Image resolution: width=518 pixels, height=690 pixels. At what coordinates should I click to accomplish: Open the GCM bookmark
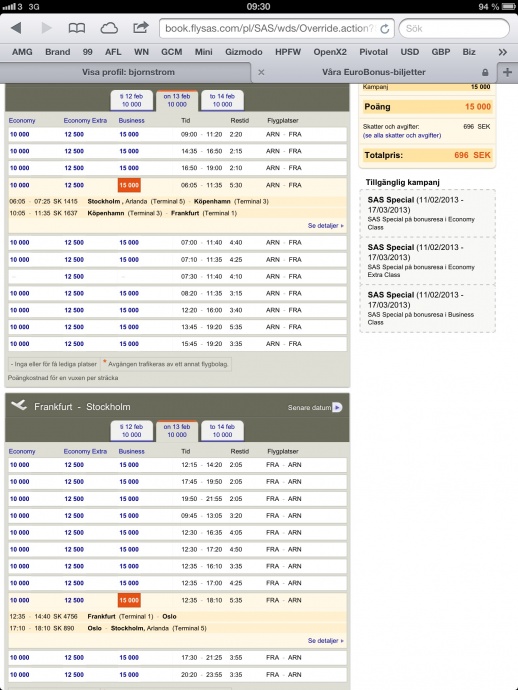(x=172, y=52)
